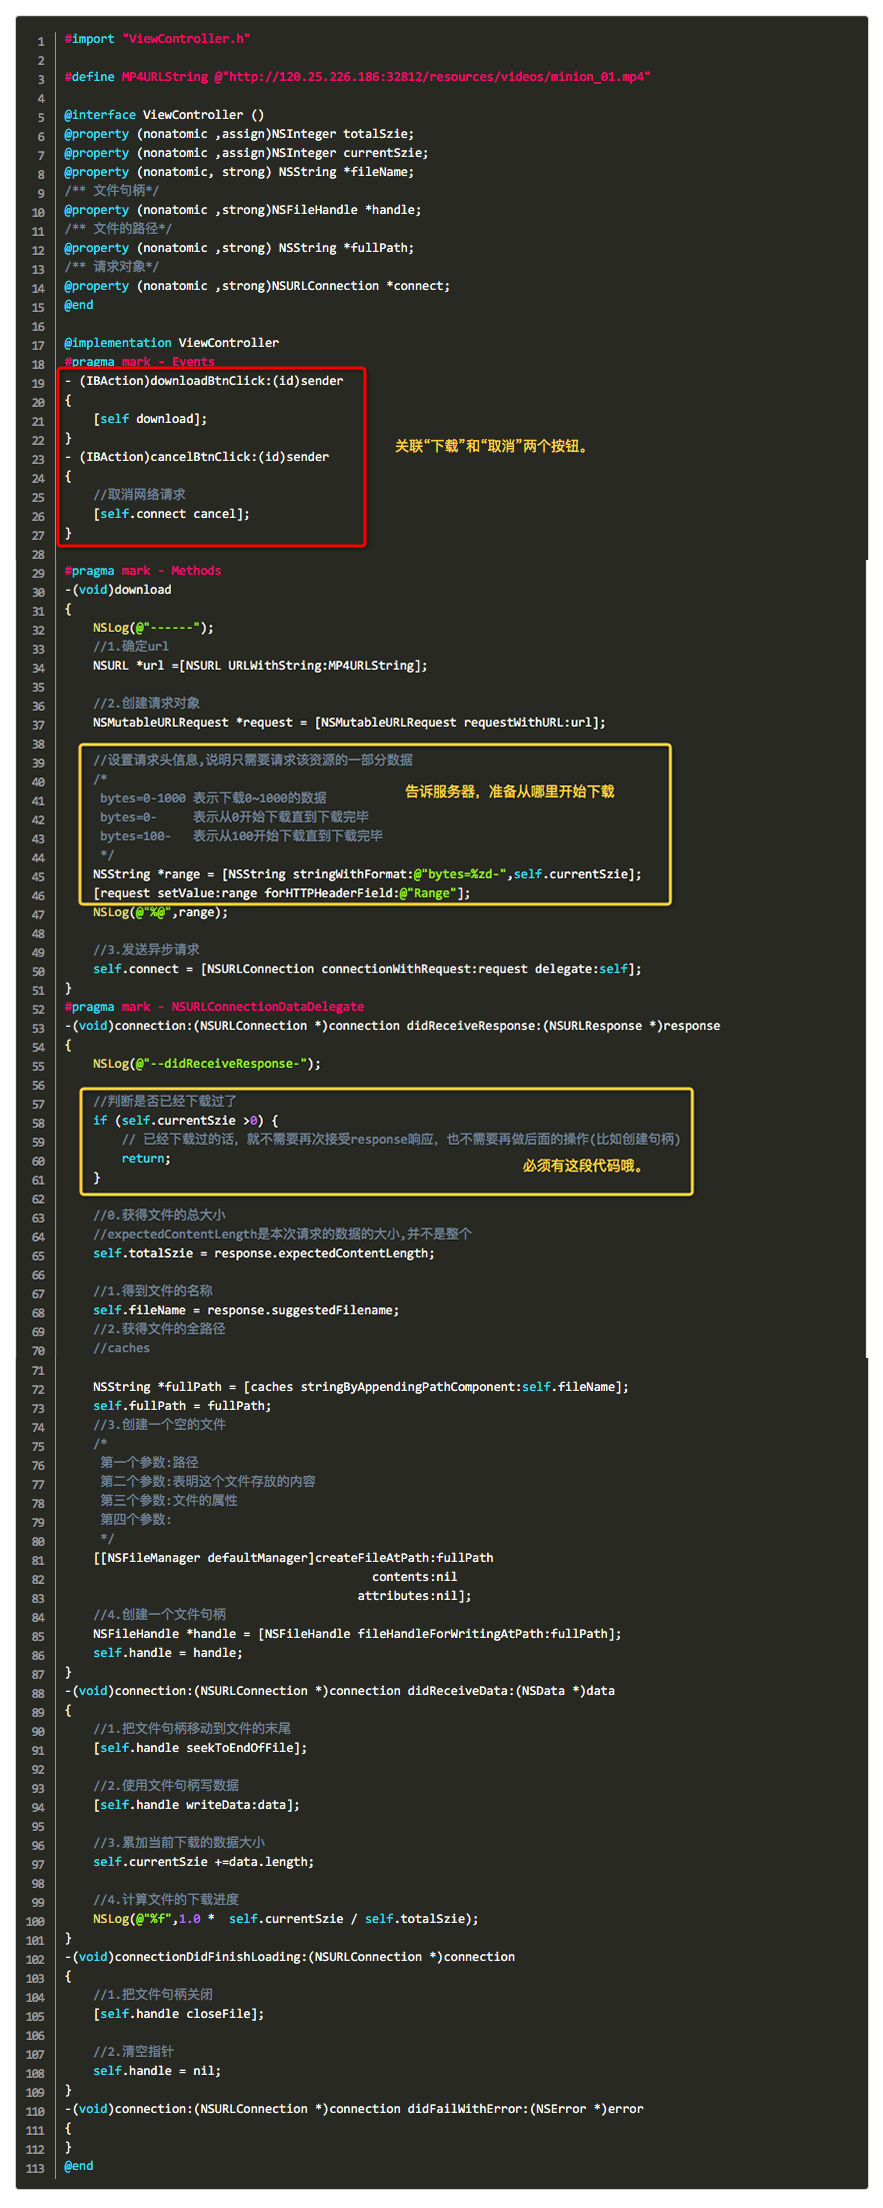Click the //判断是否已经下载过了 comment
The height and width of the screenshot is (2208, 883).
click(x=165, y=1102)
